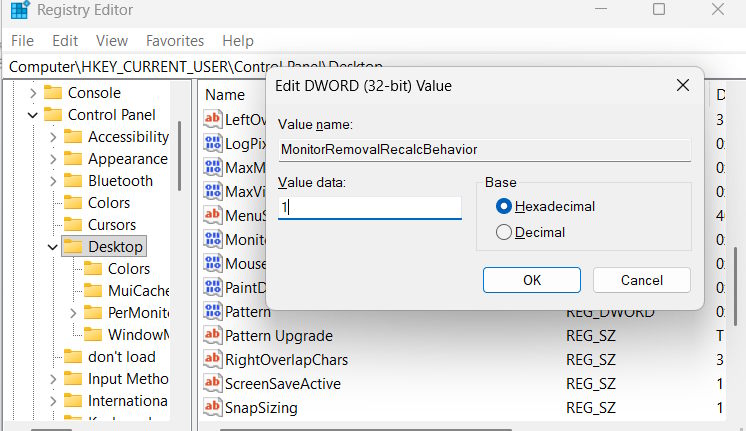Click the don't load folder icon
The width and height of the screenshot is (746, 431).
tap(73, 356)
